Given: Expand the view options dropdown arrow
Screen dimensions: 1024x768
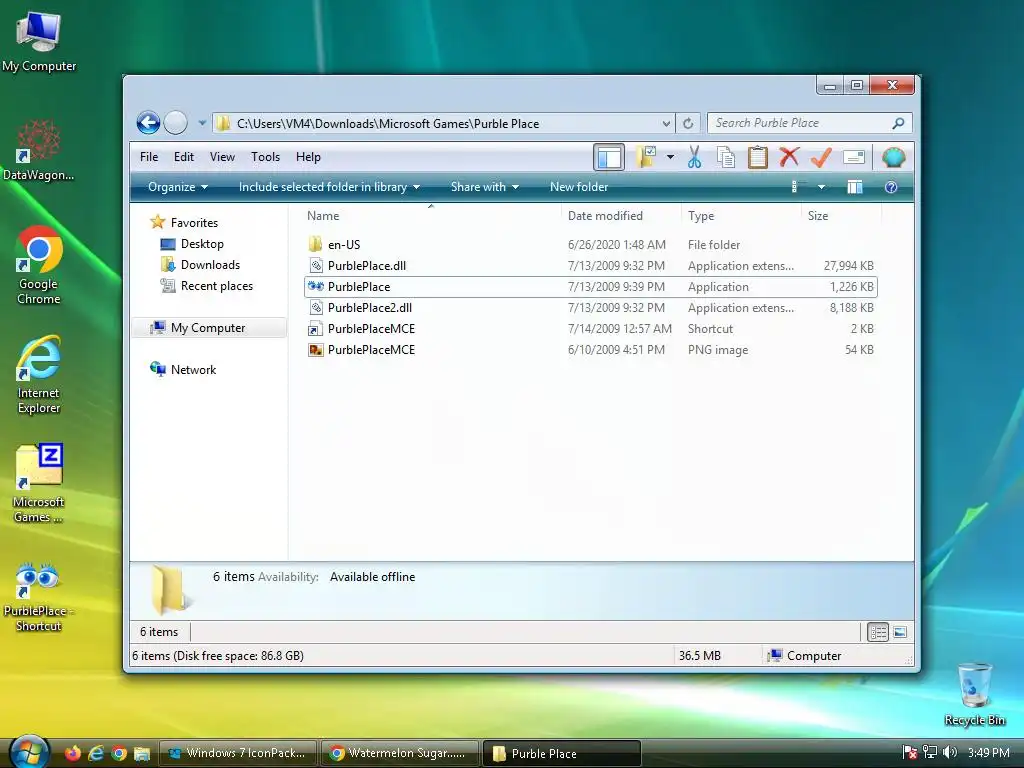Looking at the screenshot, I should (x=822, y=187).
